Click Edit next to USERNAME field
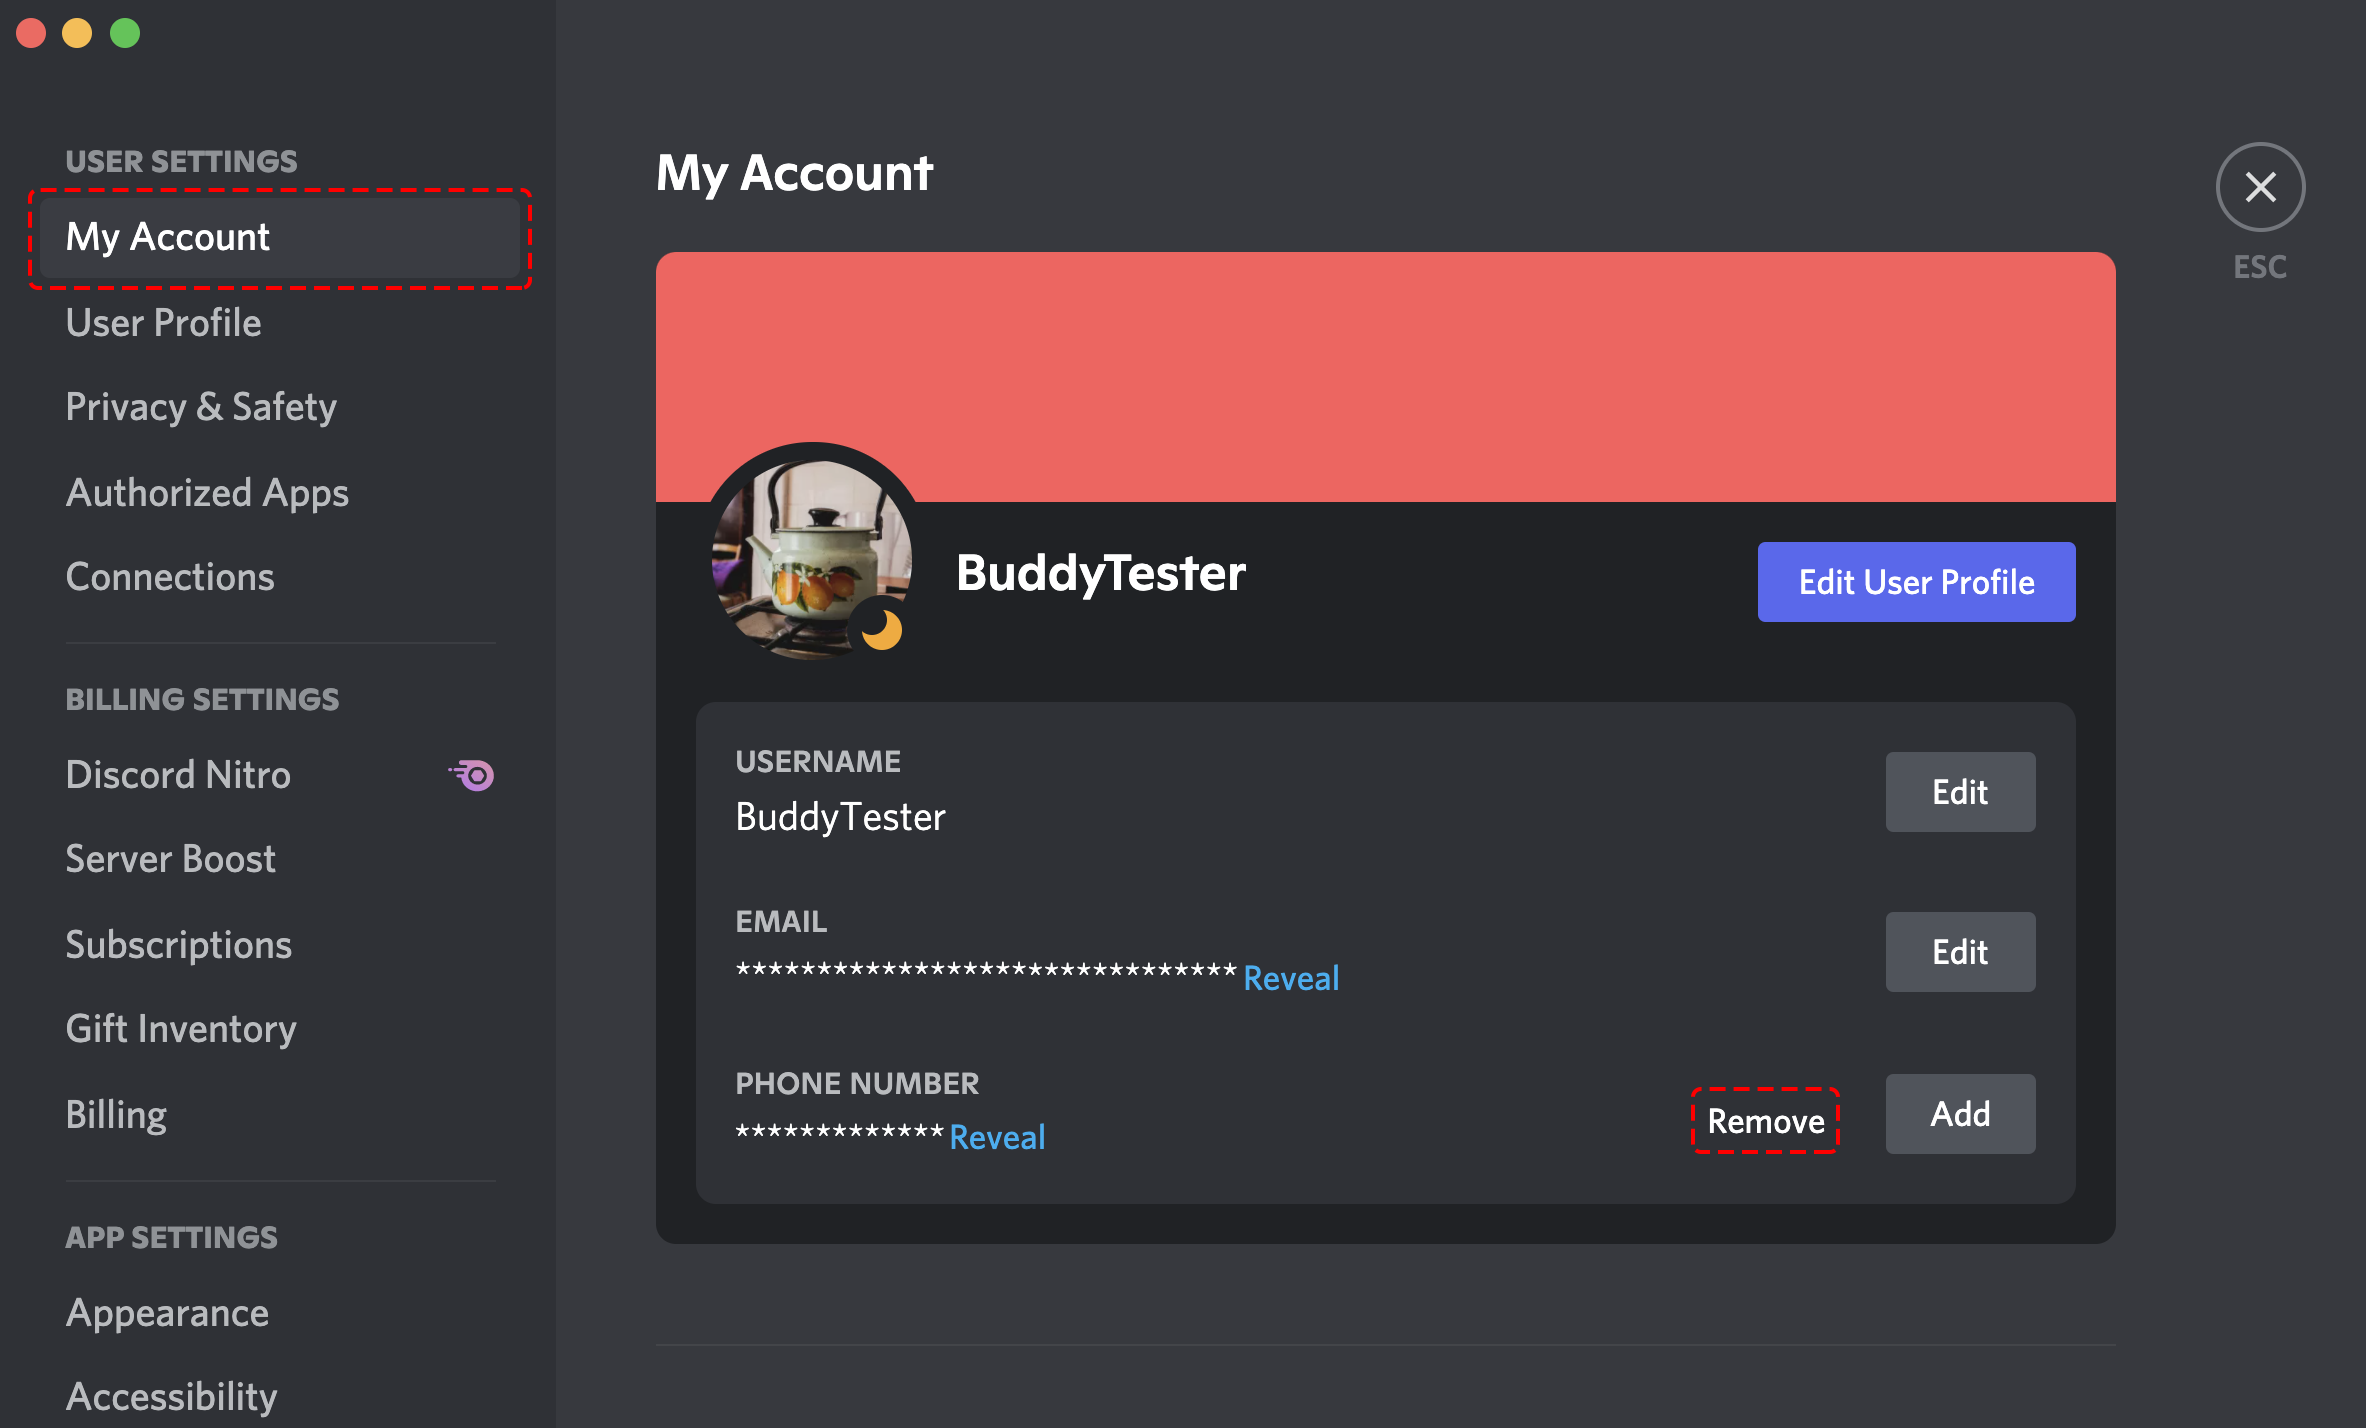The width and height of the screenshot is (2366, 1428). click(x=1957, y=791)
